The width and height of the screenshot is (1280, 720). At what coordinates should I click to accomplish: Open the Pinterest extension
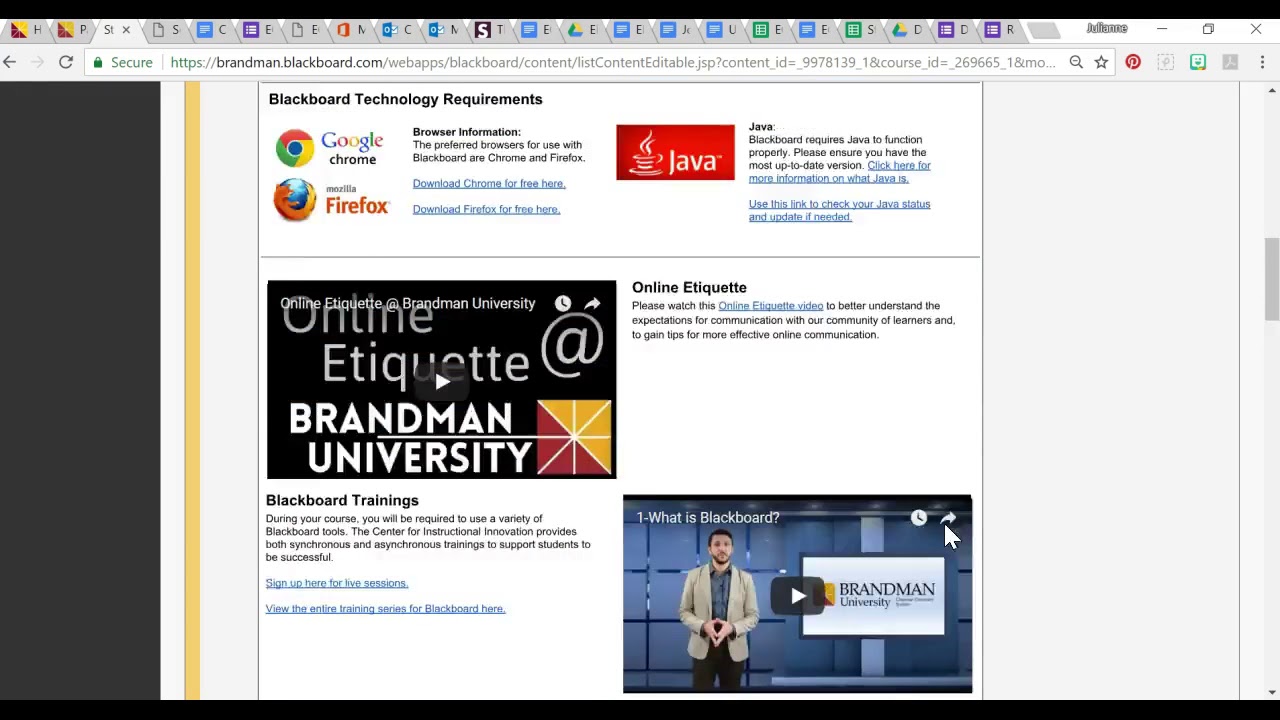coord(1133,62)
